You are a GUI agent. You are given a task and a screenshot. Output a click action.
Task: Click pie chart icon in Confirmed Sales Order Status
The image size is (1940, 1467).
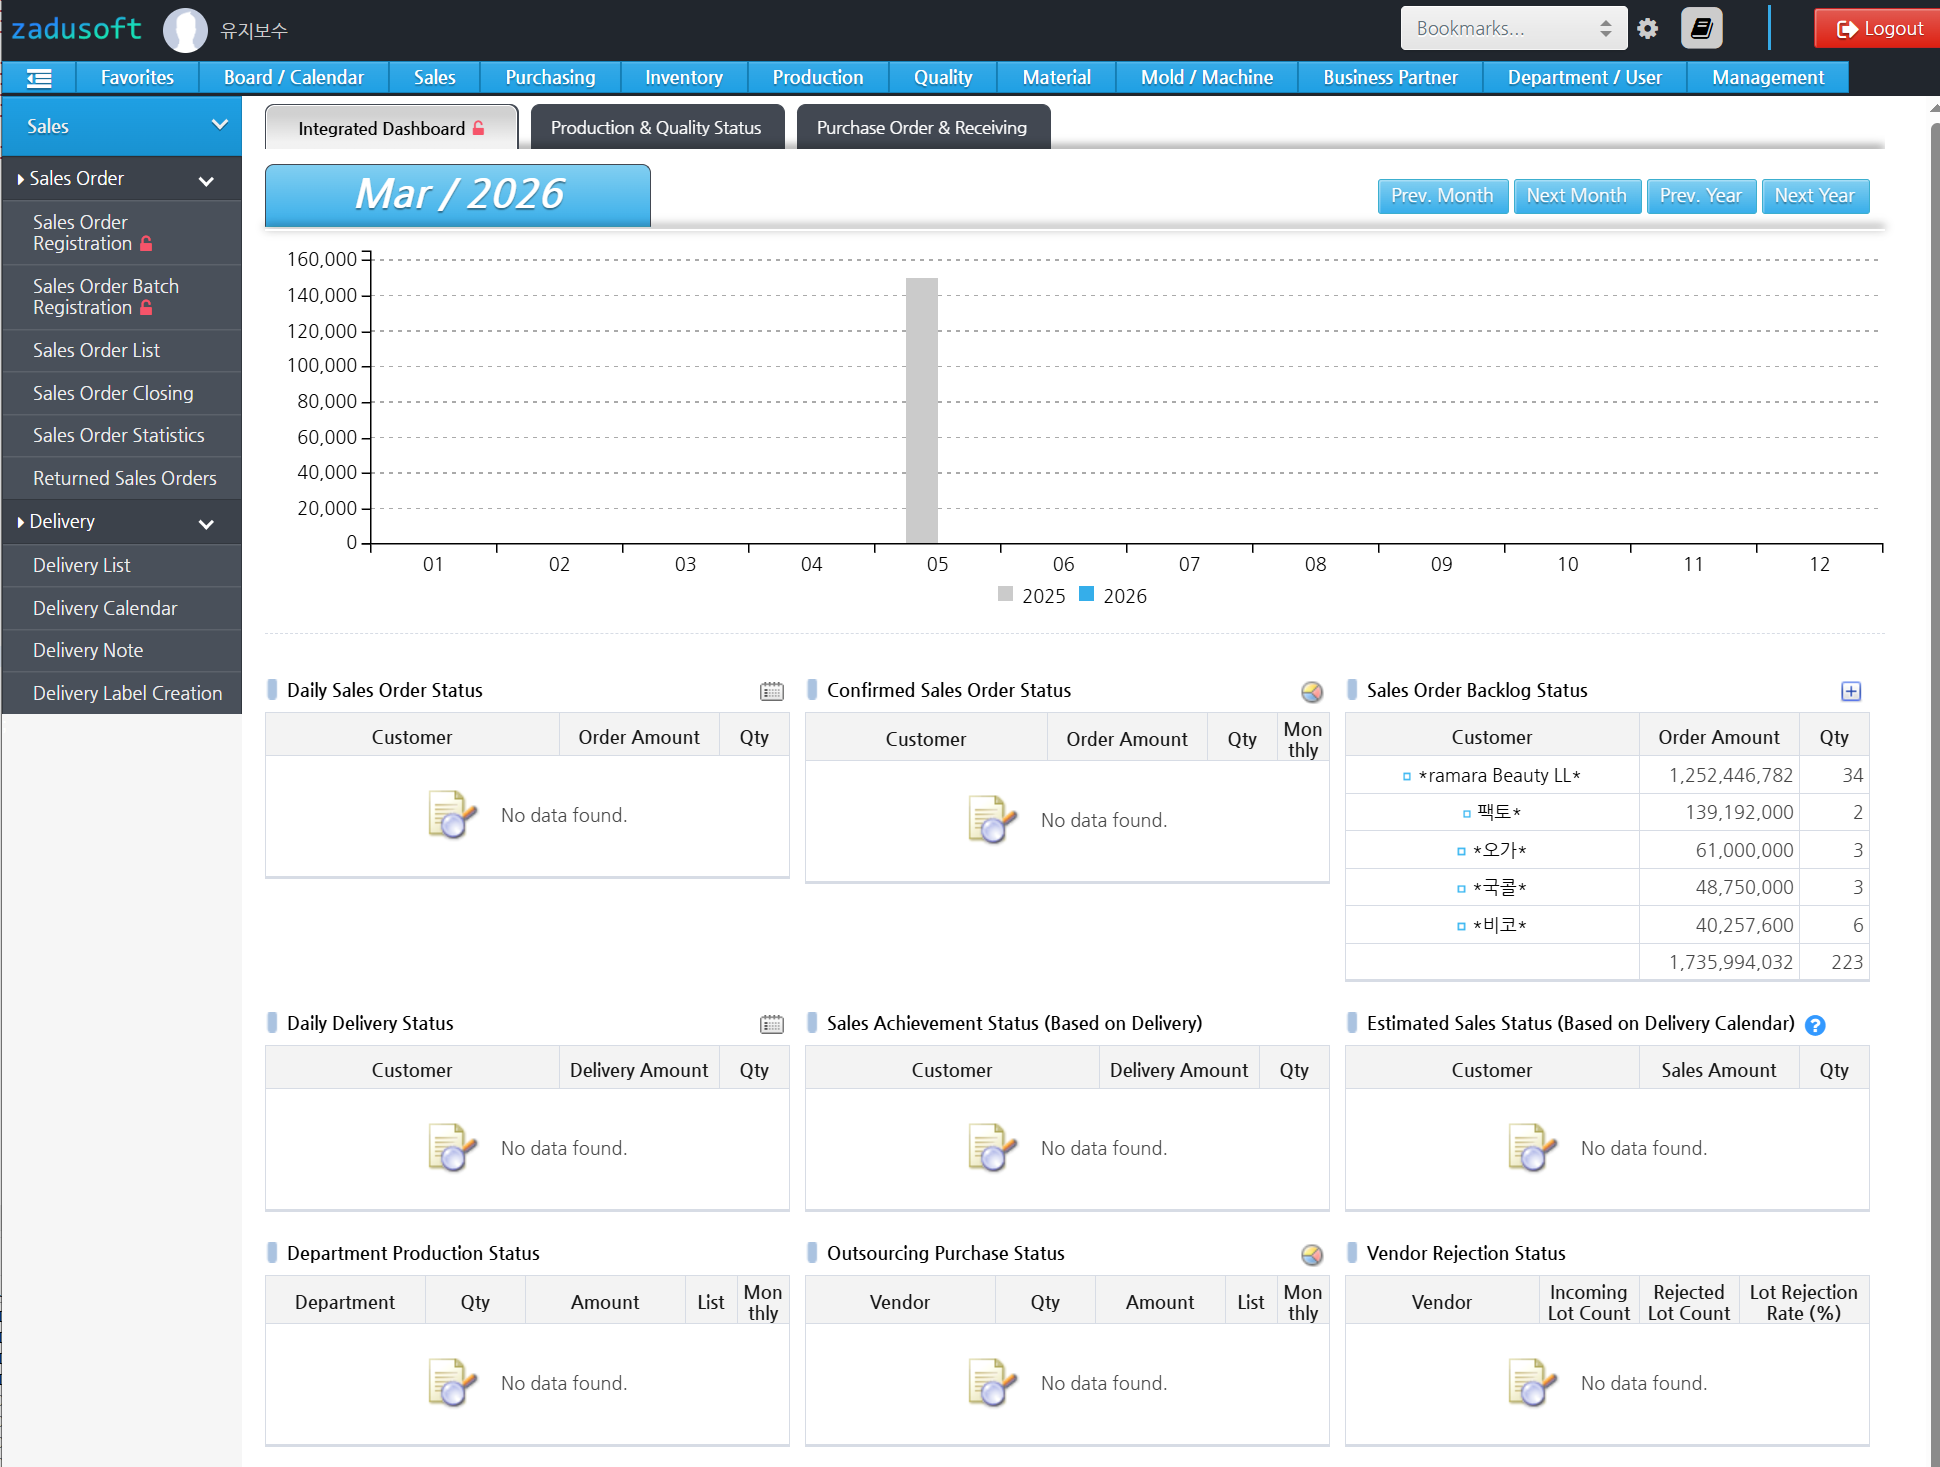coord(1311,691)
